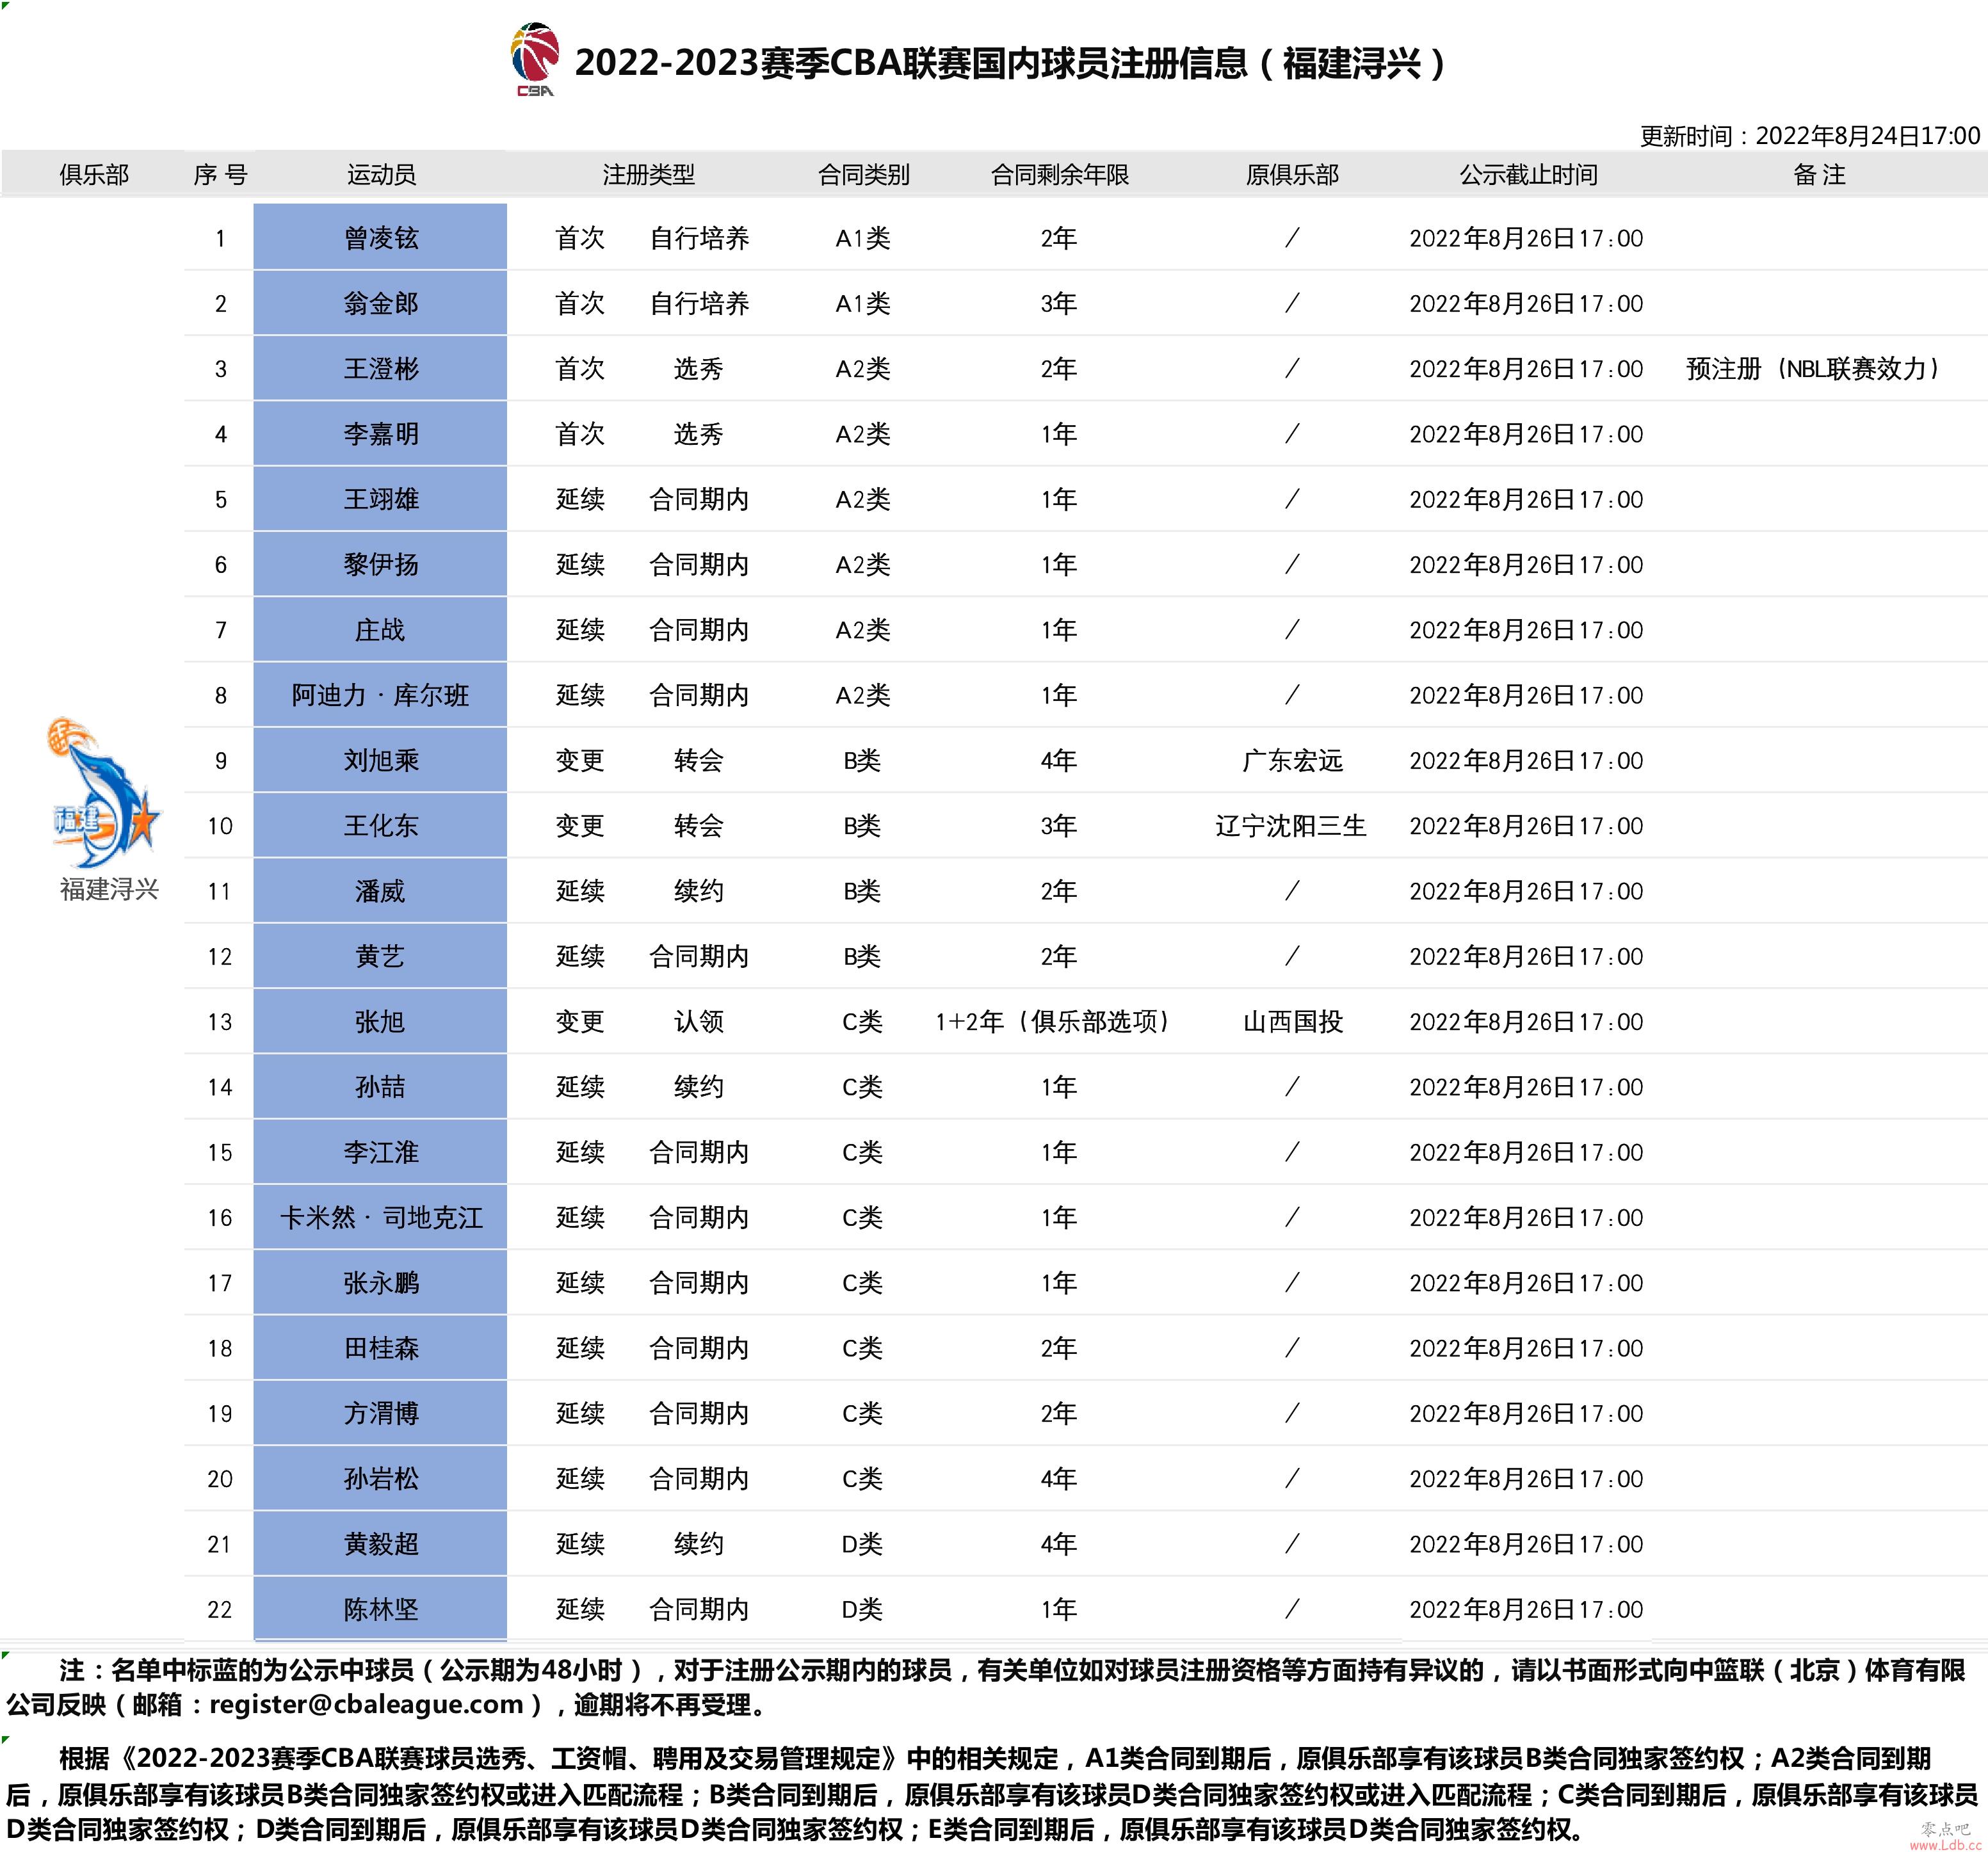Select player name 曾凌铉

pyautogui.click(x=381, y=238)
